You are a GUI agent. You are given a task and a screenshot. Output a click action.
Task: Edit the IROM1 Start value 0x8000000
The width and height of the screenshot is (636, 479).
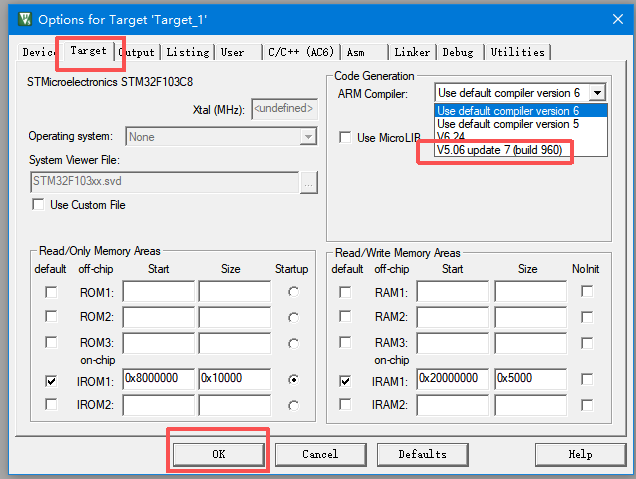[159, 379]
